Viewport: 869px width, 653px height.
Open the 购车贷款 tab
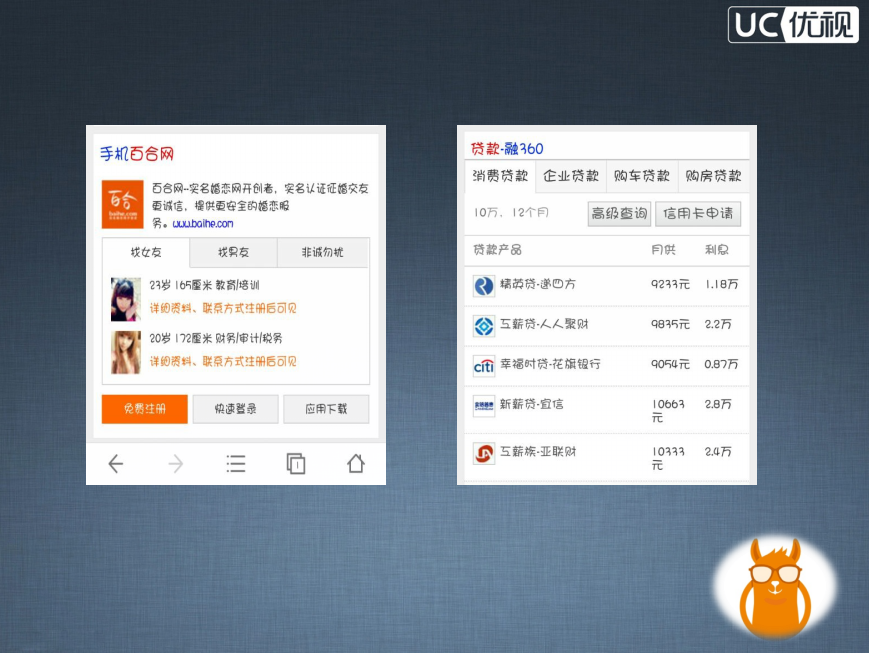[642, 176]
